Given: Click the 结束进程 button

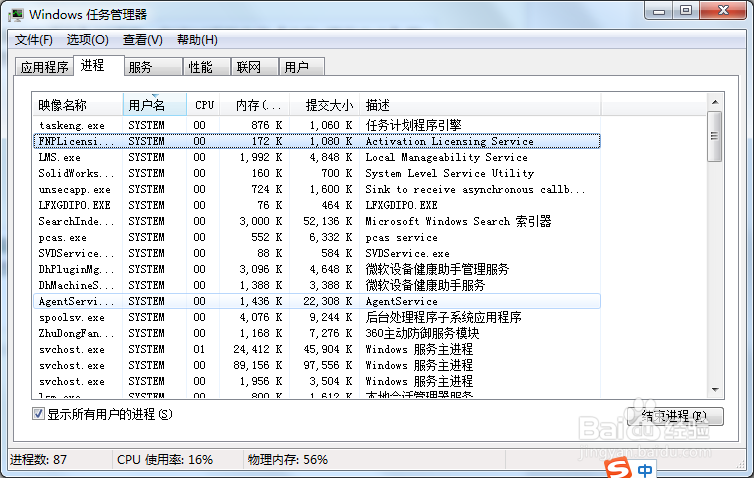Looking at the screenshot, I should (675, 416).
